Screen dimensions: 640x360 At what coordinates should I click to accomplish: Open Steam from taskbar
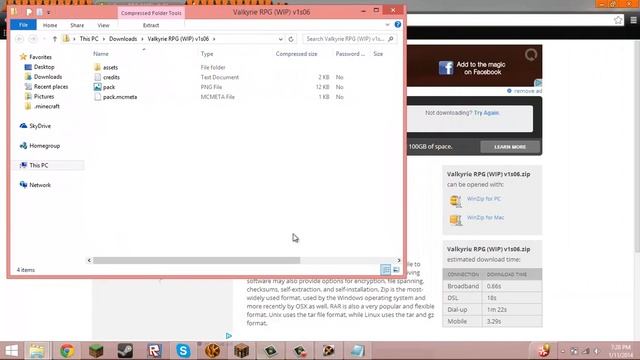[x=125, y=351]
